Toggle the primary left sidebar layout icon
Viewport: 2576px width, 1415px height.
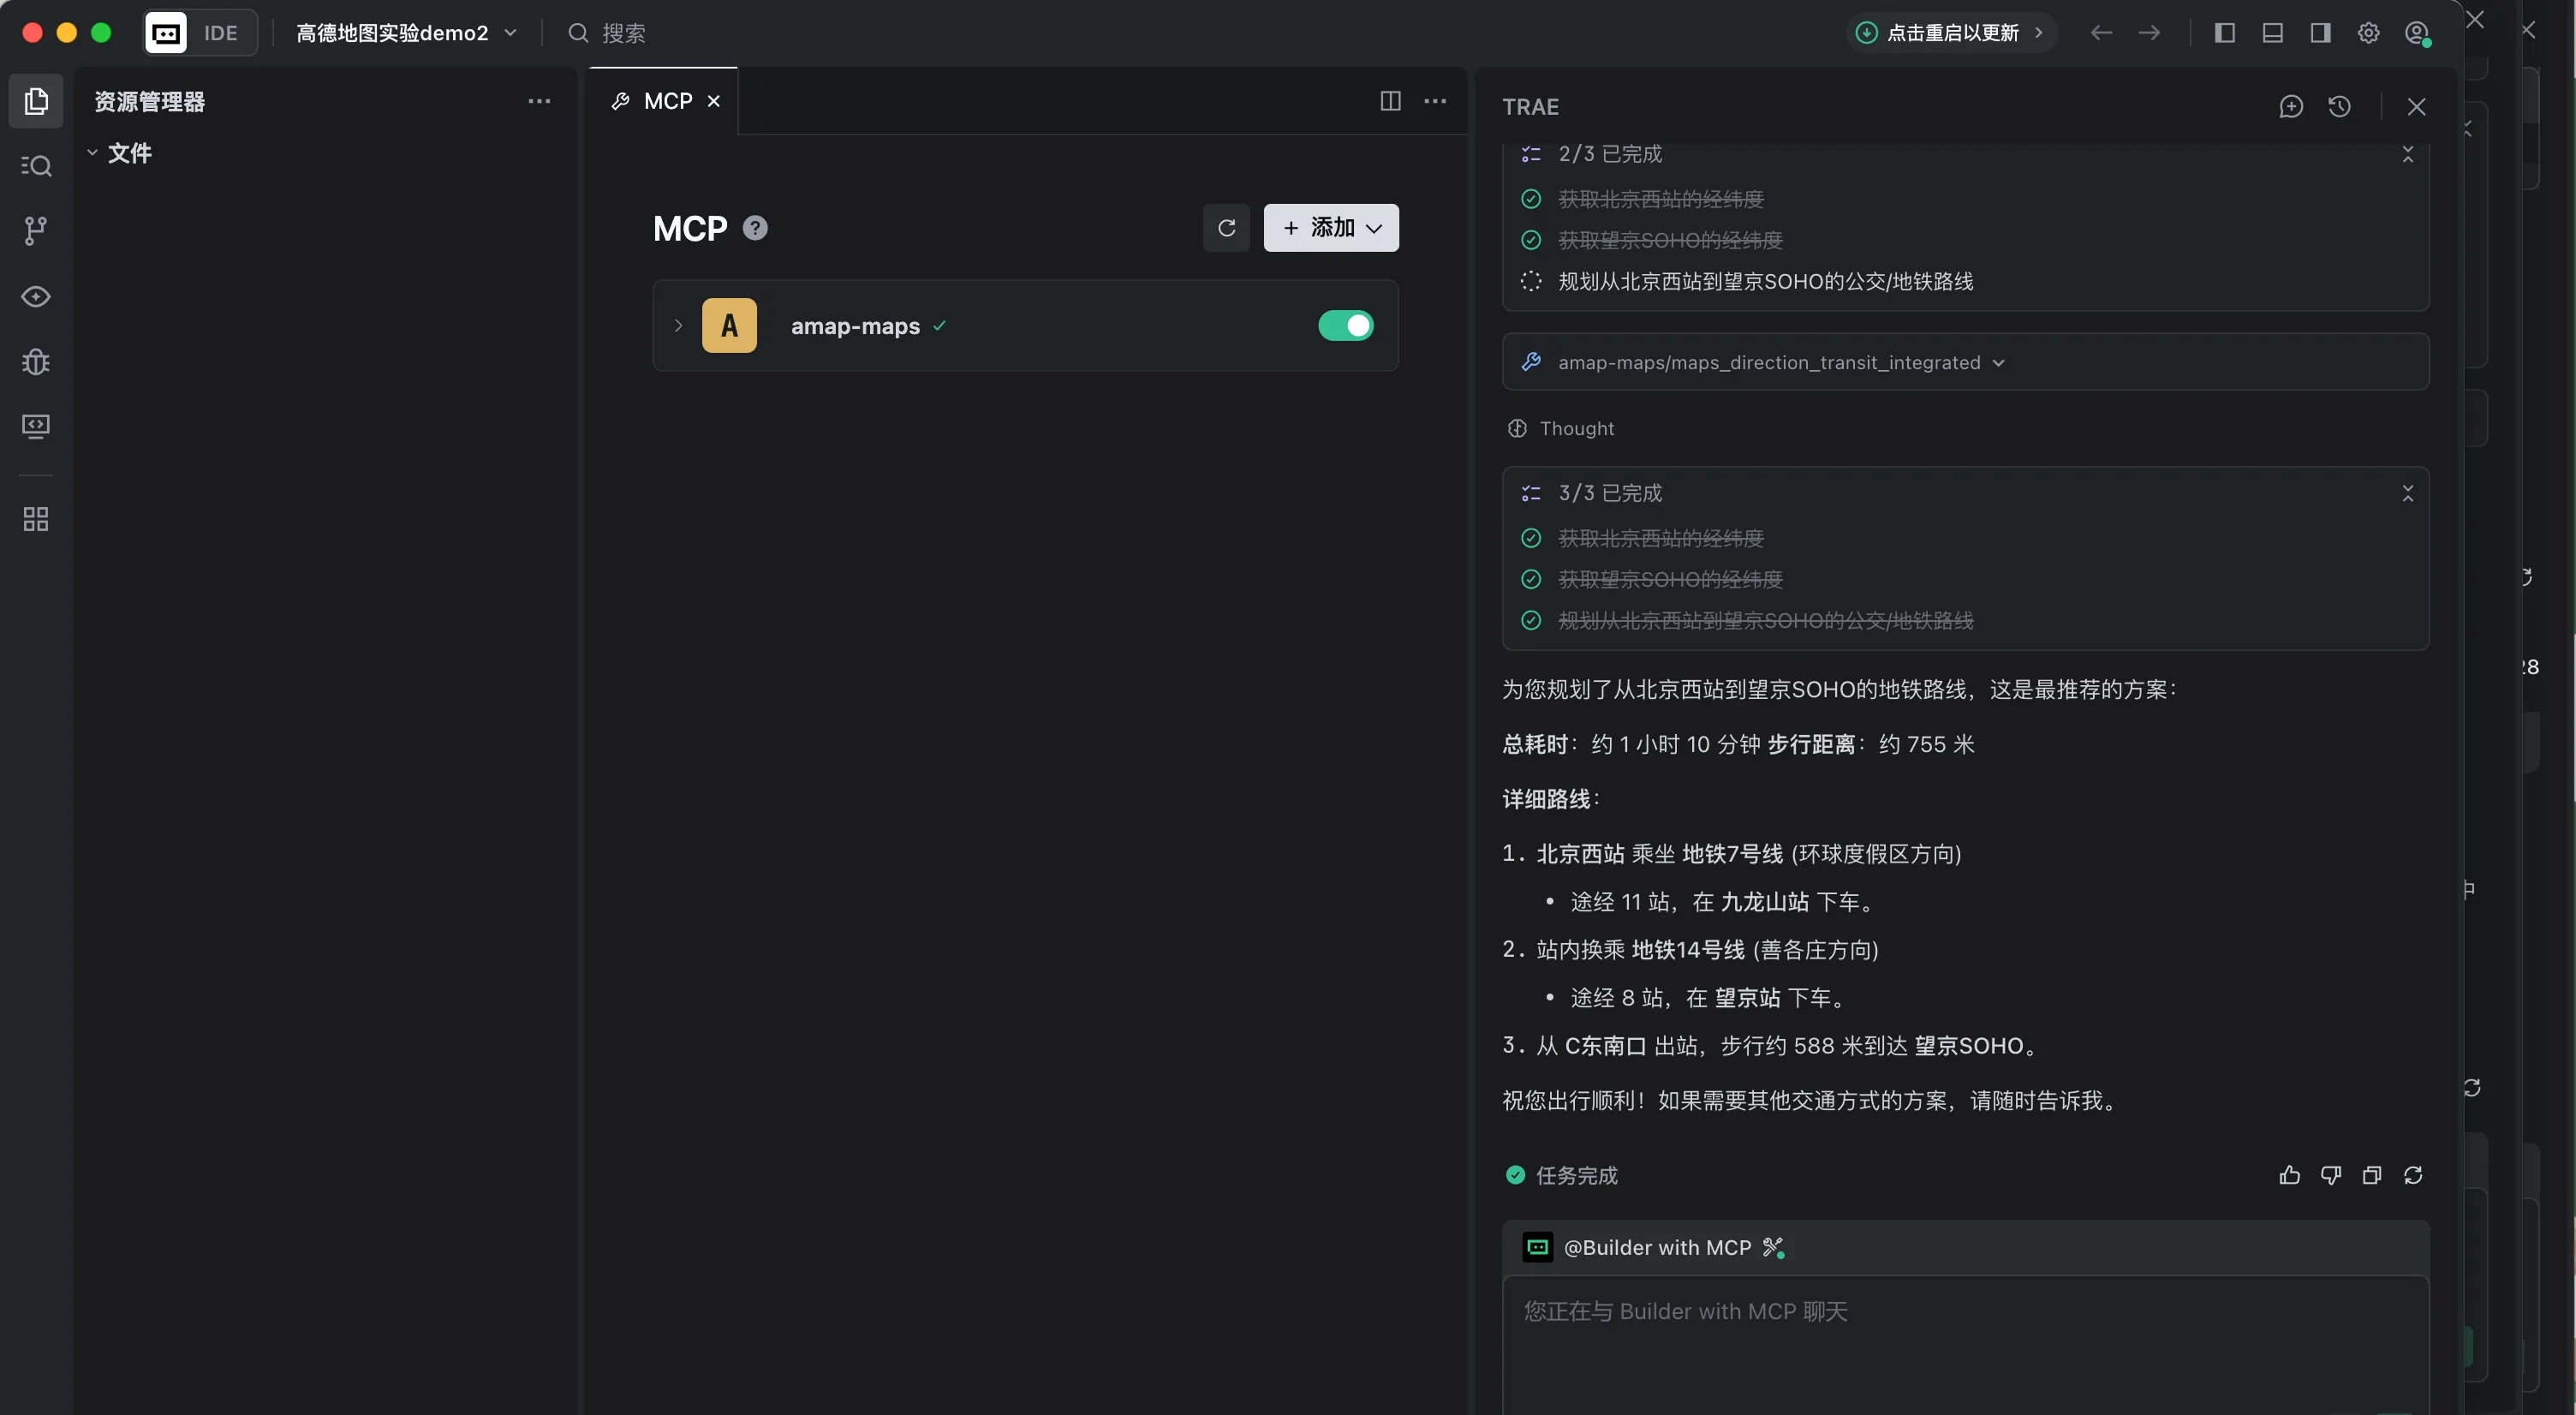[x=2225, y=33]
